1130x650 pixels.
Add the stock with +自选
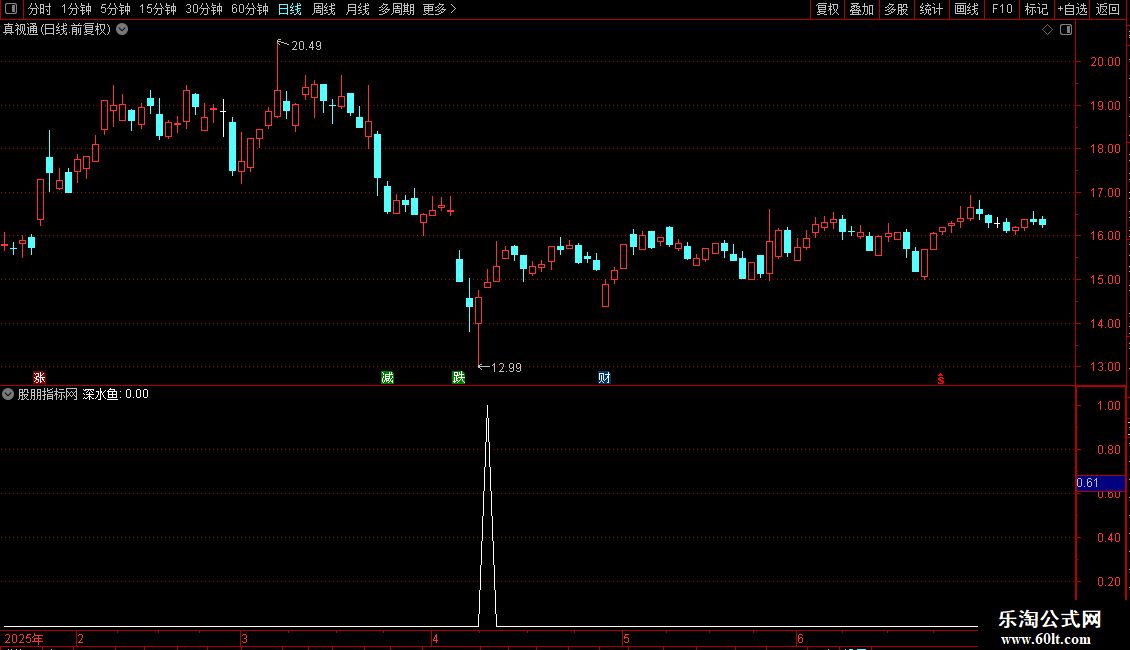coord(1072,9)
